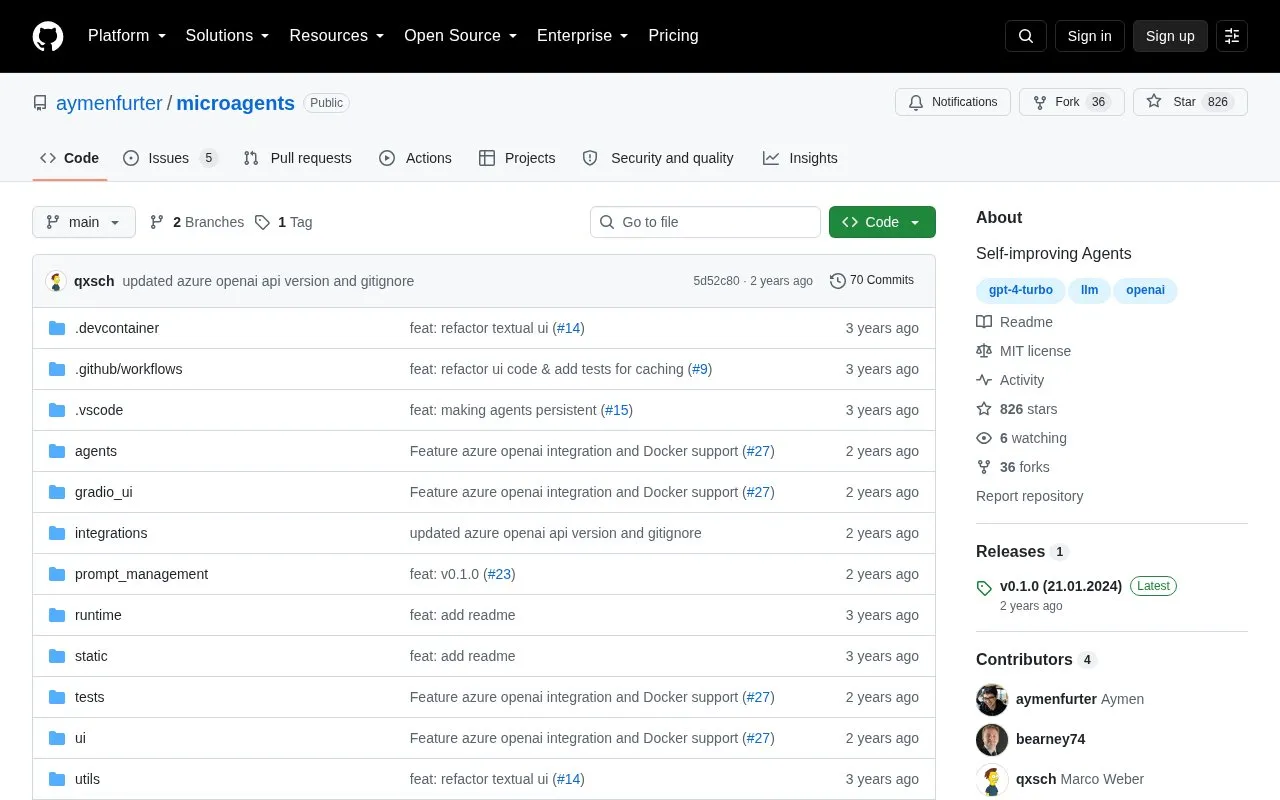Image resolution: width=1280 pixels, height=800 pixels.
Task: Open the Insights tab
Action: (800, 158)
